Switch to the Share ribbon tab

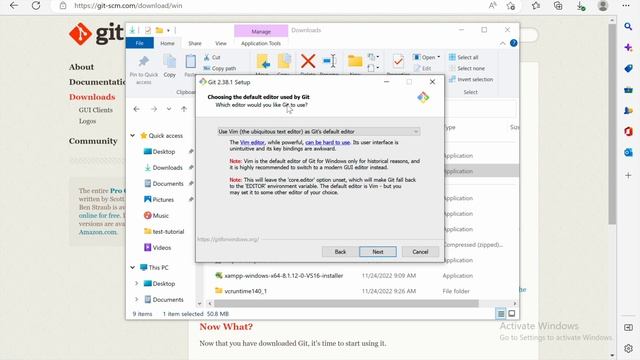195,43
